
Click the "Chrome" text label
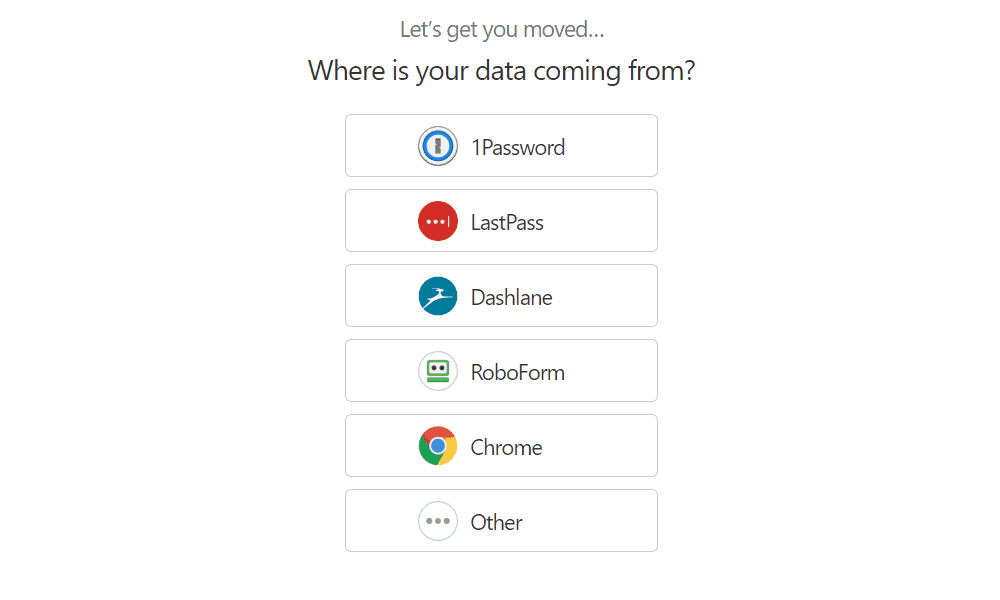pos(506,448)
